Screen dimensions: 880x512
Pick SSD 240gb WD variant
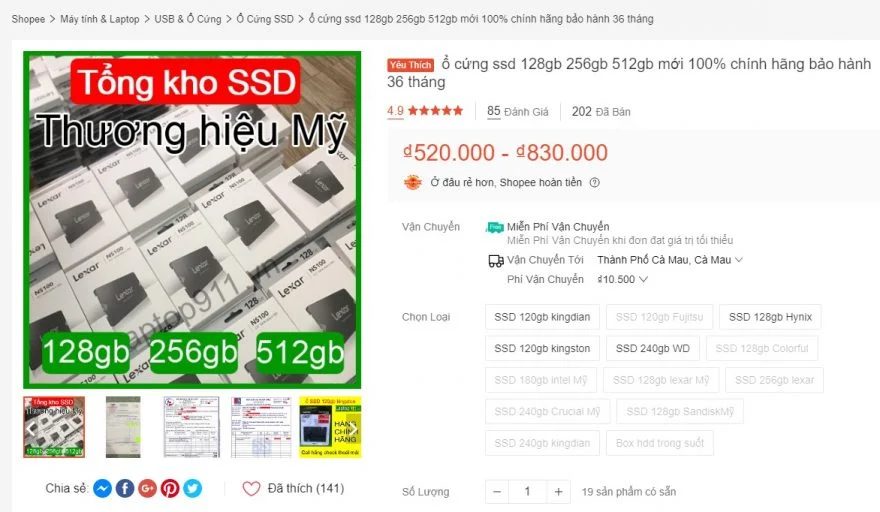[x=653, y=349]
